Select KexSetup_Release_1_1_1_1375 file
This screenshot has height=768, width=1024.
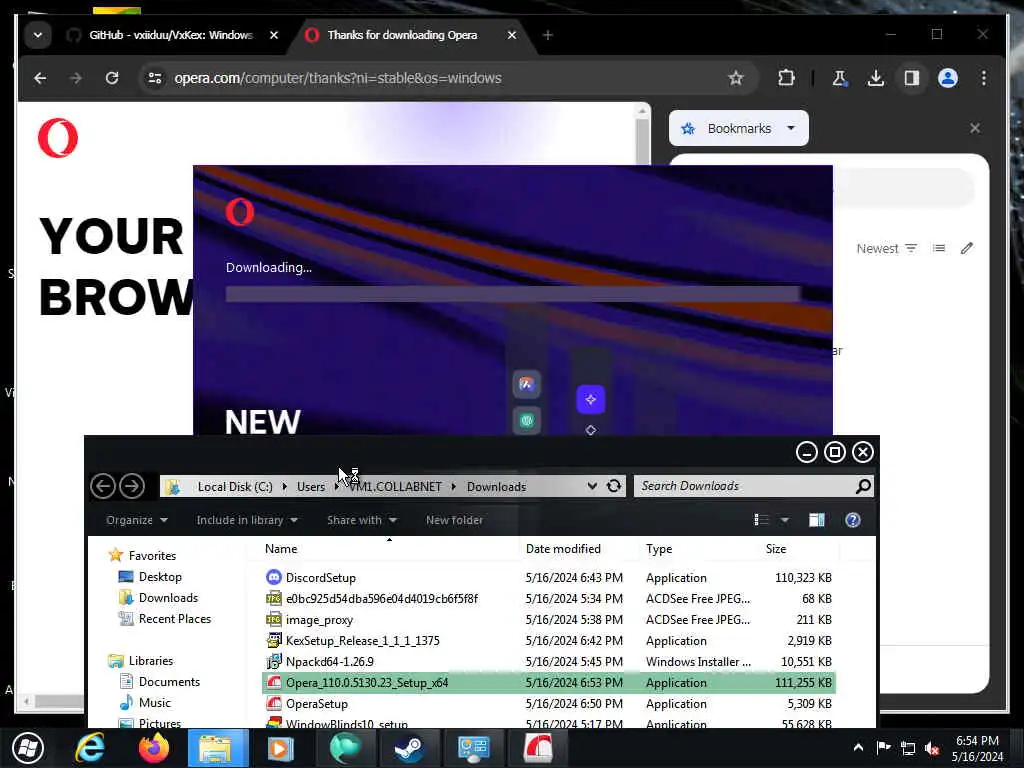coord(547,641)
